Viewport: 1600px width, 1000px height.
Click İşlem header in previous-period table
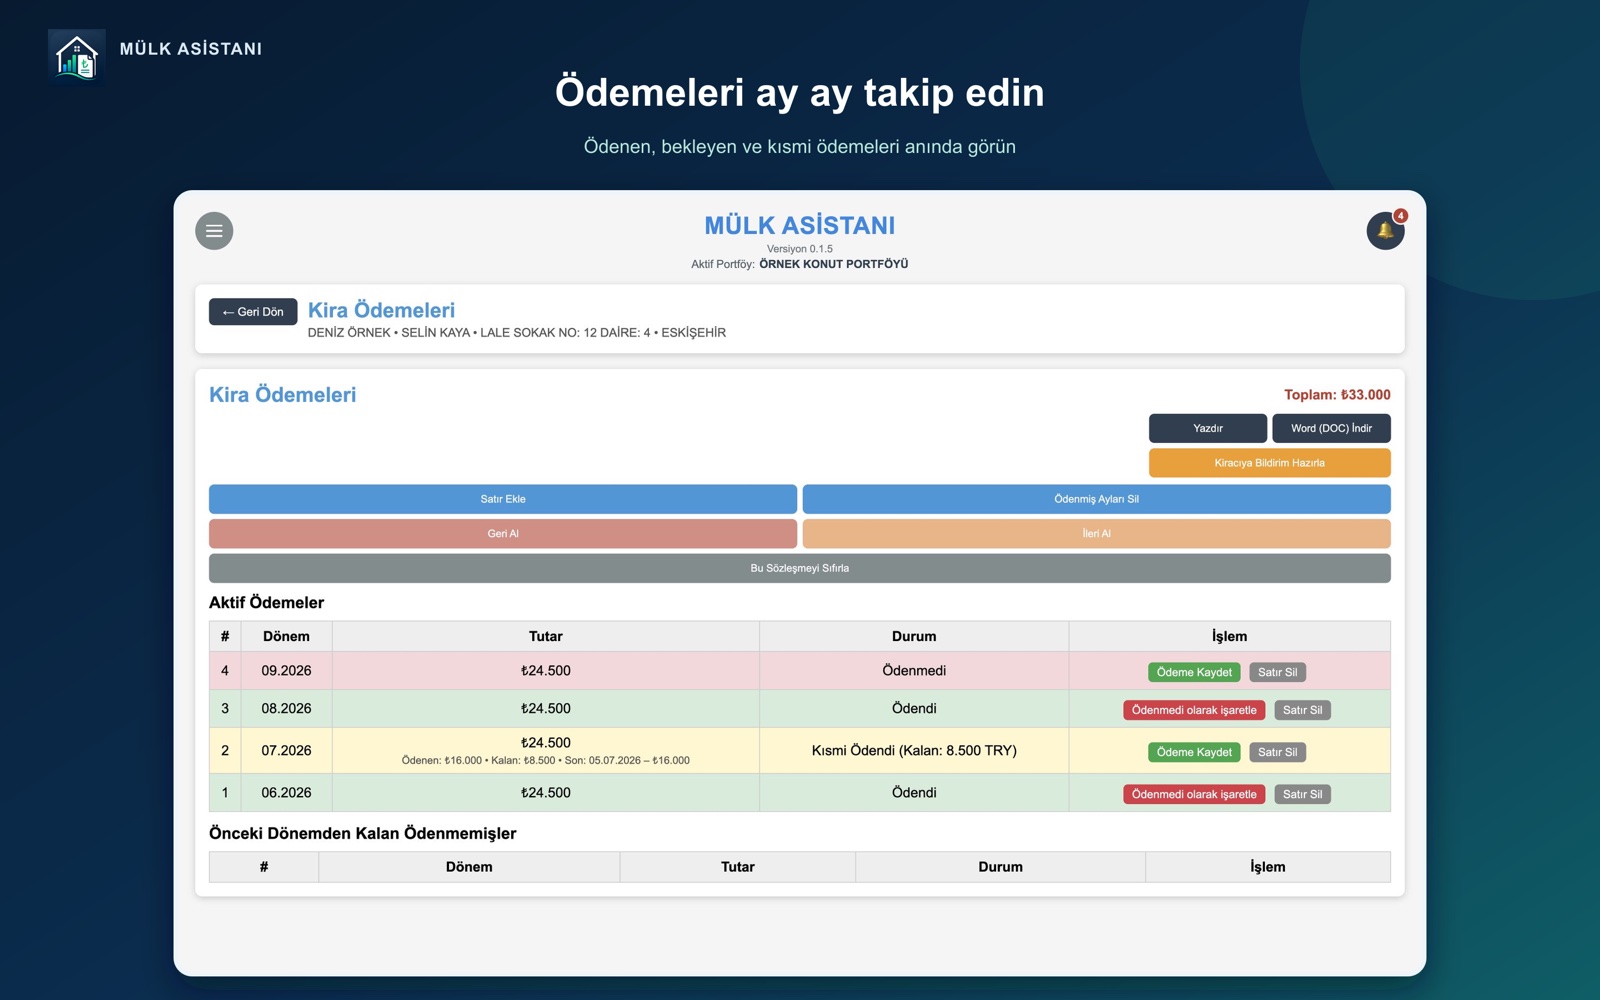[1268, 867]
